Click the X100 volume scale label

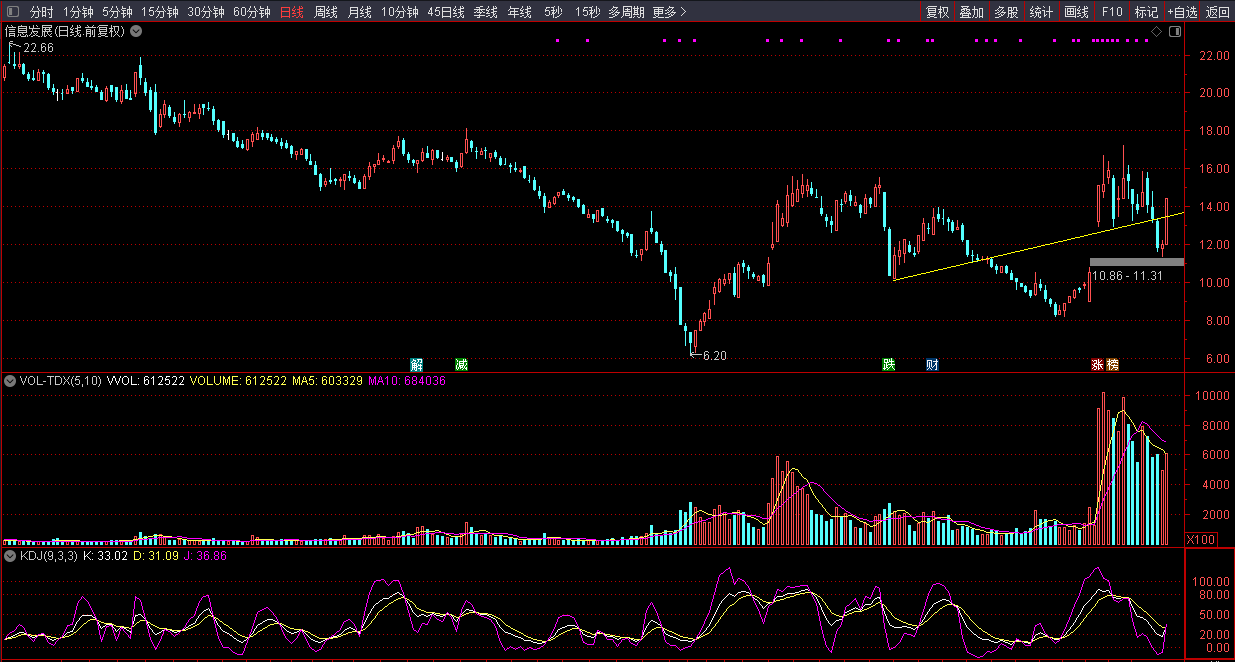click(x=1199, y=539)
